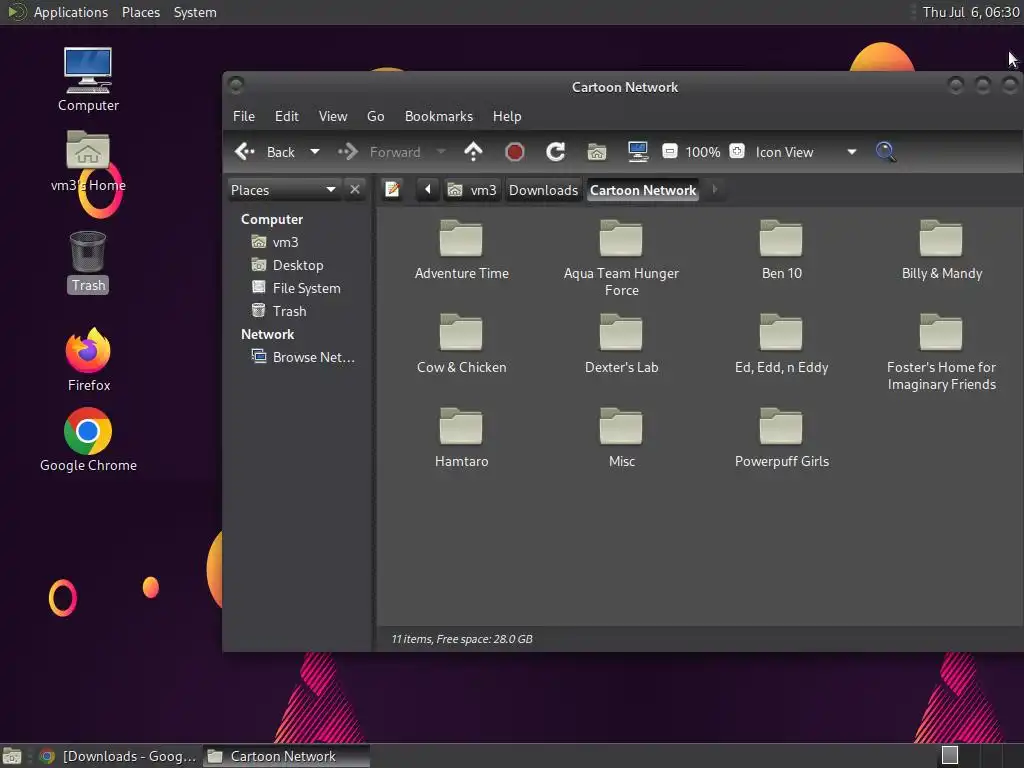Click the Forward navigation arrow
The width and height of the screenshot is (1024, 768).
(x=379, y=152)
